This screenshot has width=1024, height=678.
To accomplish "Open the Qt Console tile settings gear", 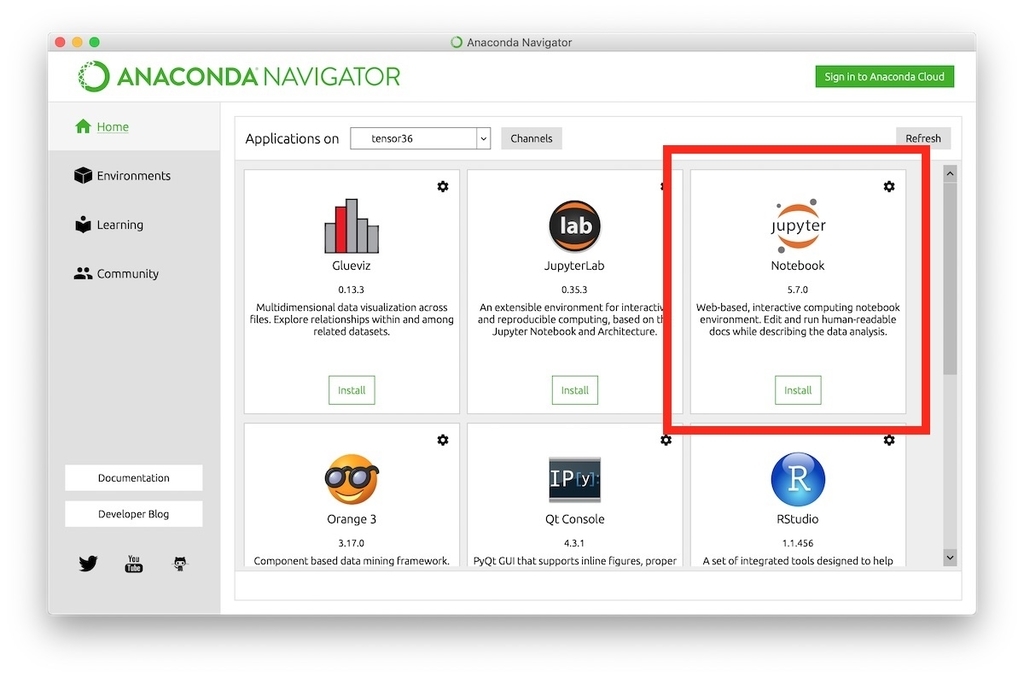I will [x=665, y=440].
